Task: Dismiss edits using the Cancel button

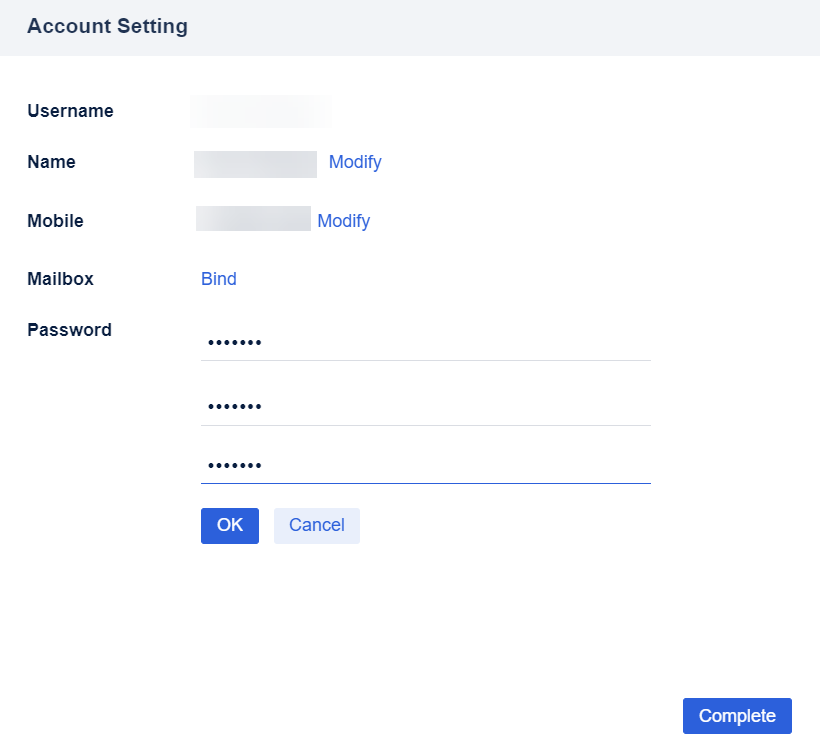Action: (316, 525)
